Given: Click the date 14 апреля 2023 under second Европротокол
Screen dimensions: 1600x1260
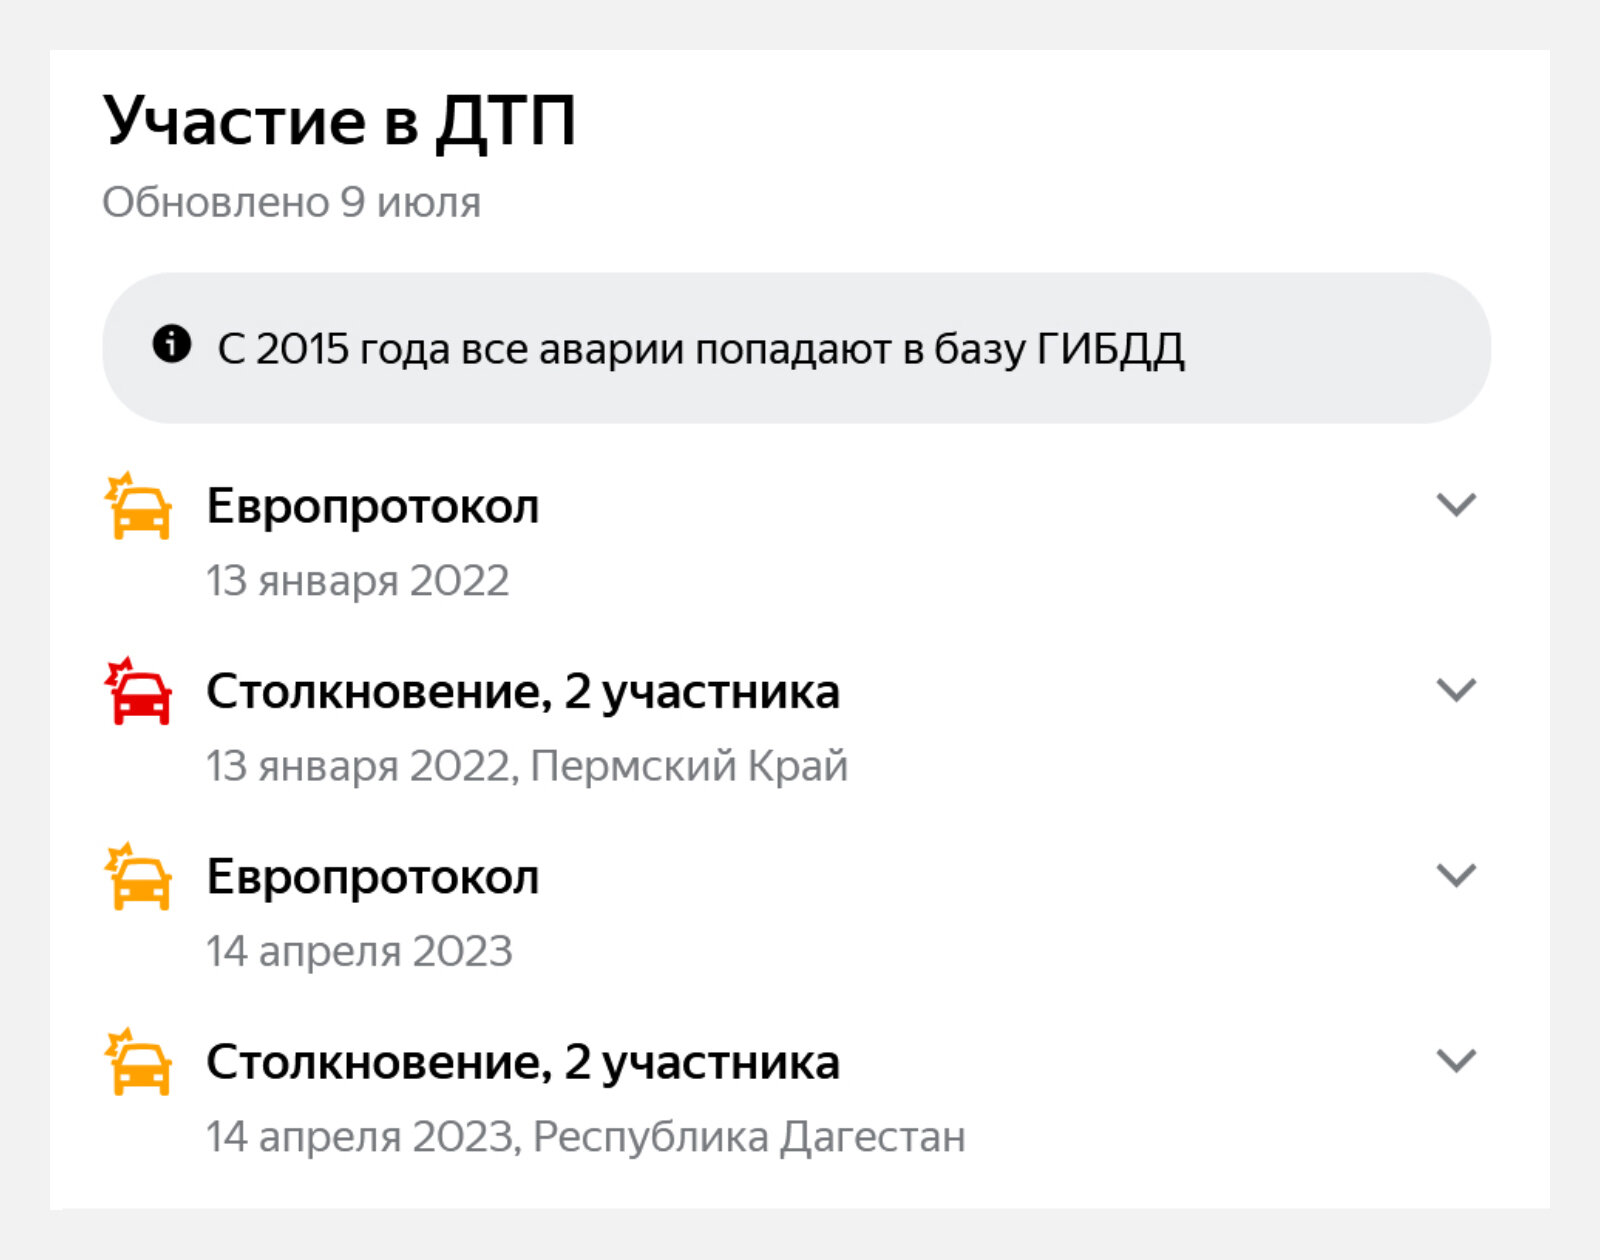Looking at the screenshot, I should click(359, 951).
